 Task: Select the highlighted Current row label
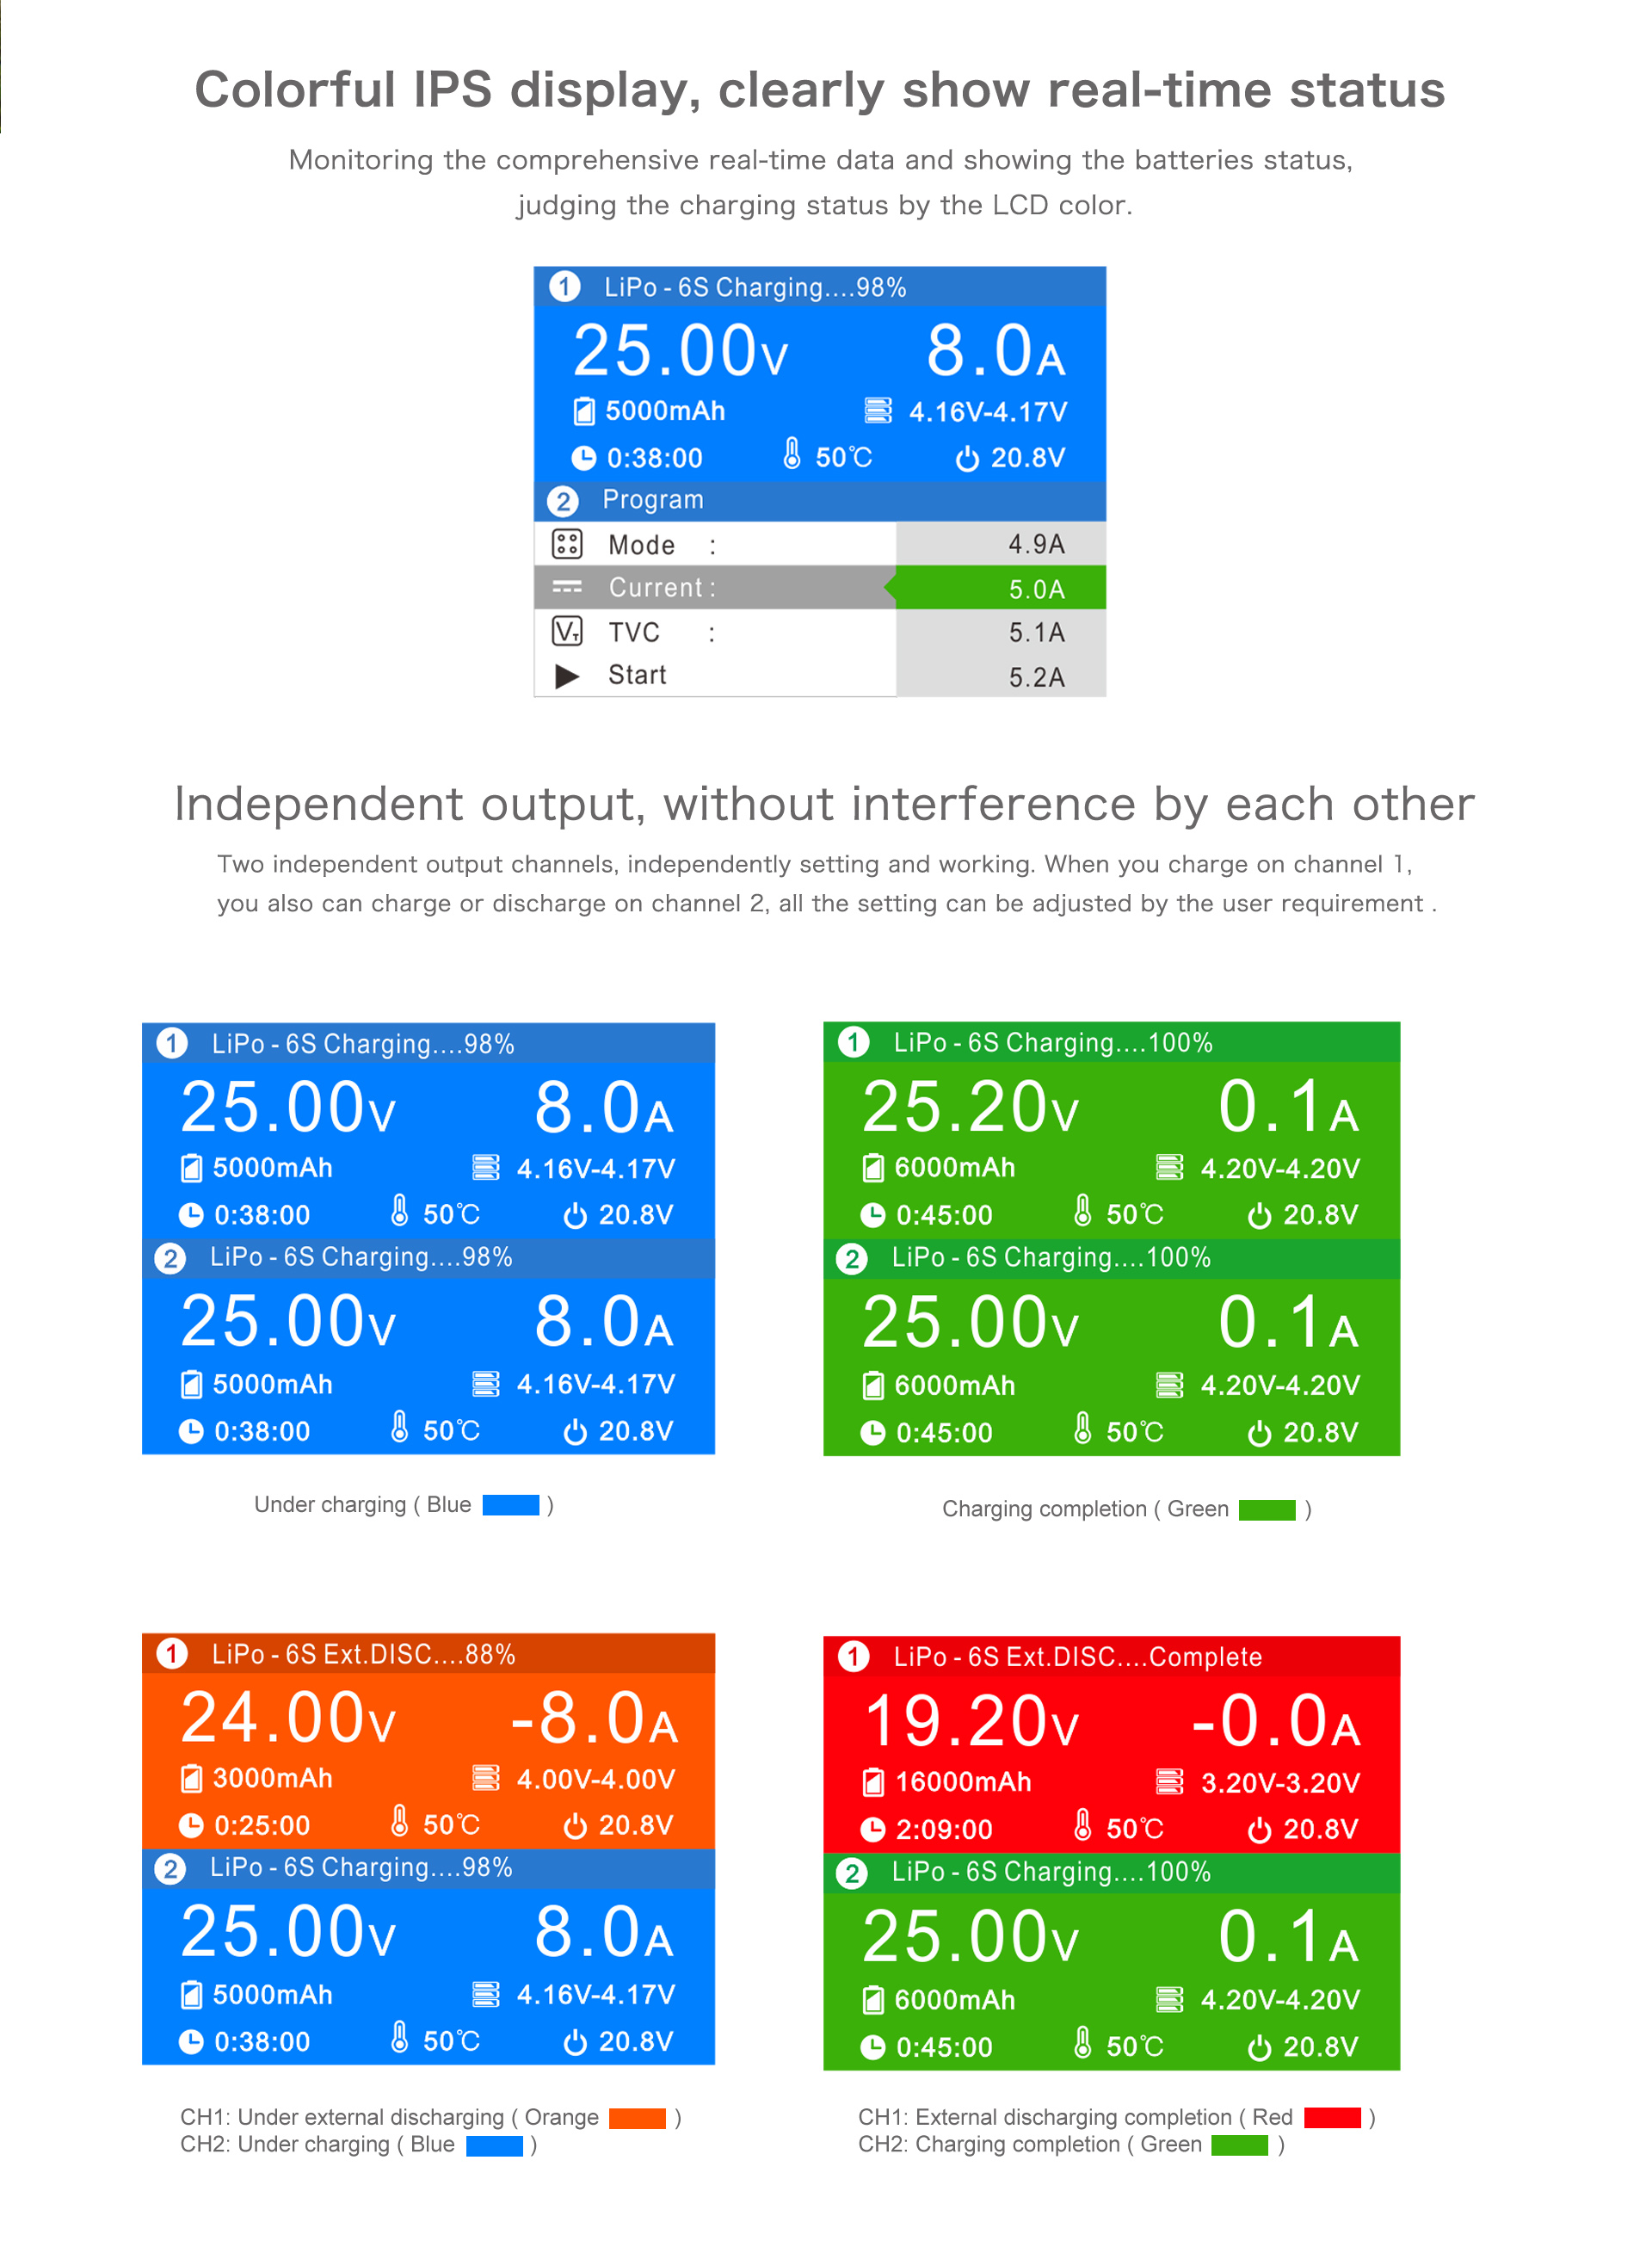(660, 587)
